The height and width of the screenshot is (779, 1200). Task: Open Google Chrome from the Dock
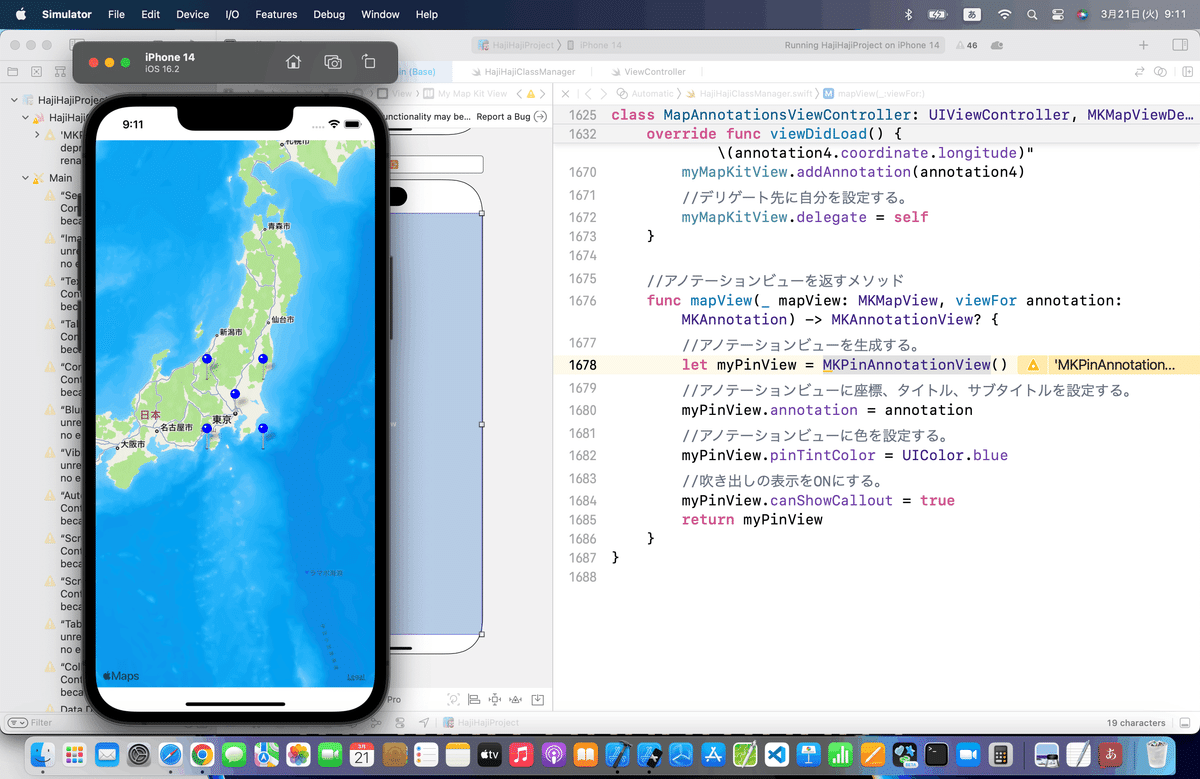202,754
